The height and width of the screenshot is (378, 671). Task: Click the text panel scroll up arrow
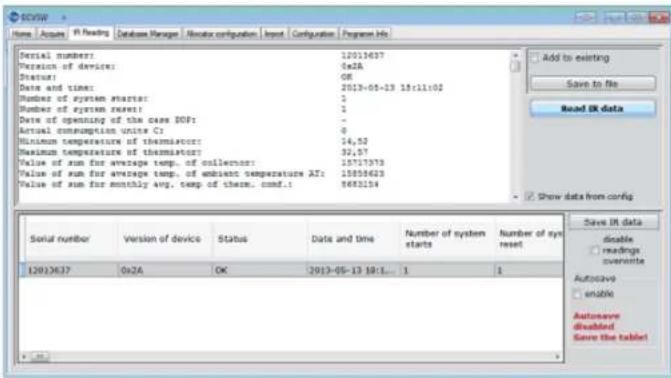[515, 56]
